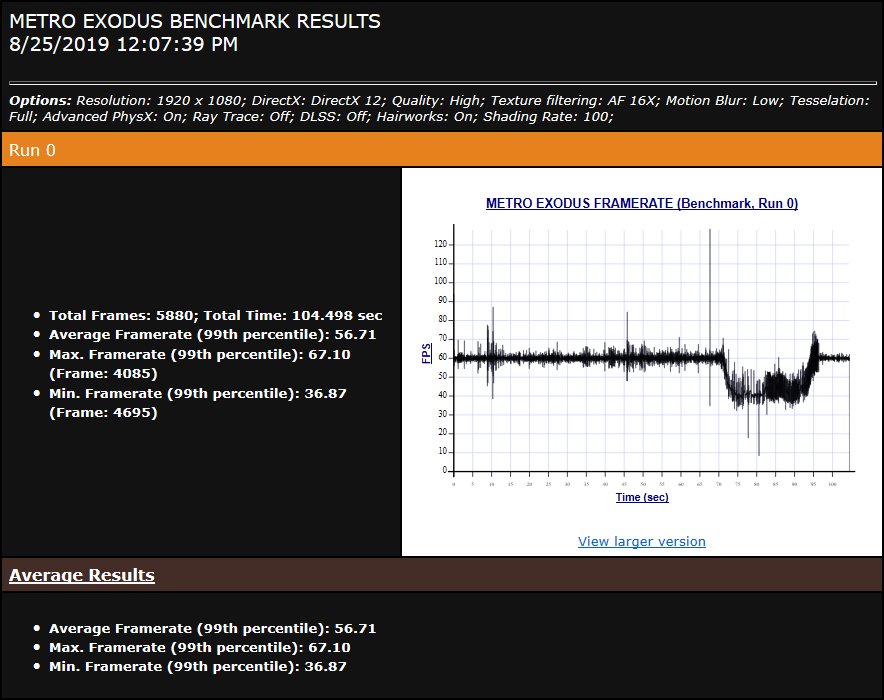Click Average Framerate in Average Results section

(x=212, y=628)
